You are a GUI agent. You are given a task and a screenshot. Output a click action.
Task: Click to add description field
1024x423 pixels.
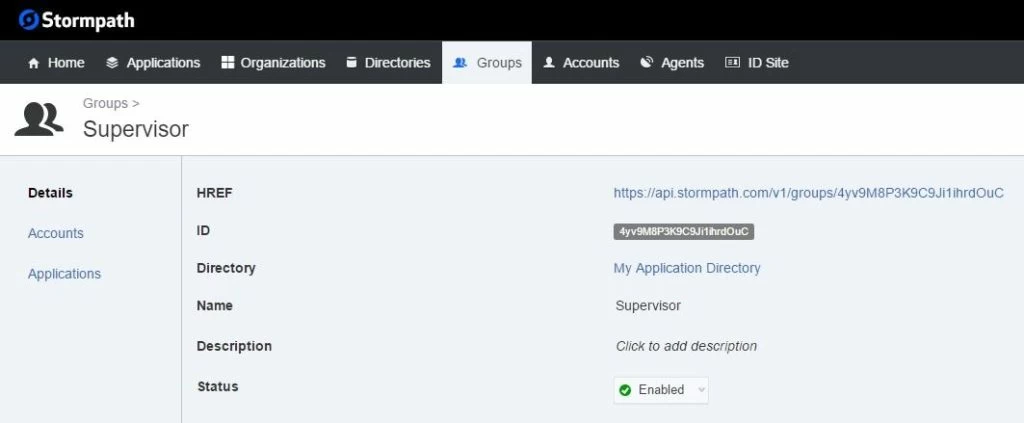click(686, 346)
